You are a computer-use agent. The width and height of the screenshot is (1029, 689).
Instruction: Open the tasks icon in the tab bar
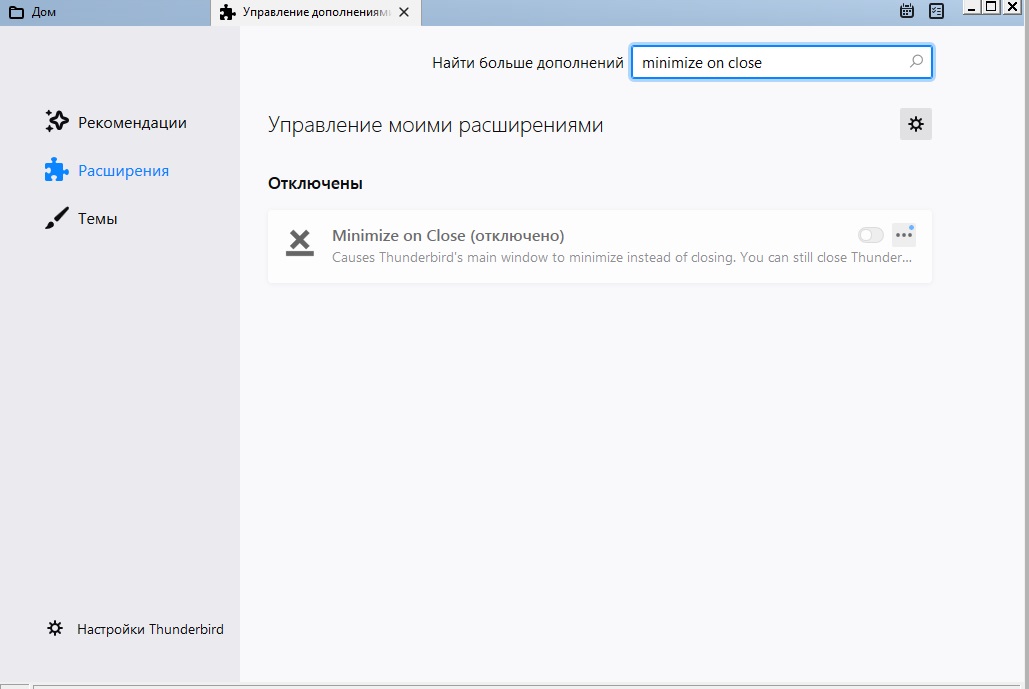(936, 11)
